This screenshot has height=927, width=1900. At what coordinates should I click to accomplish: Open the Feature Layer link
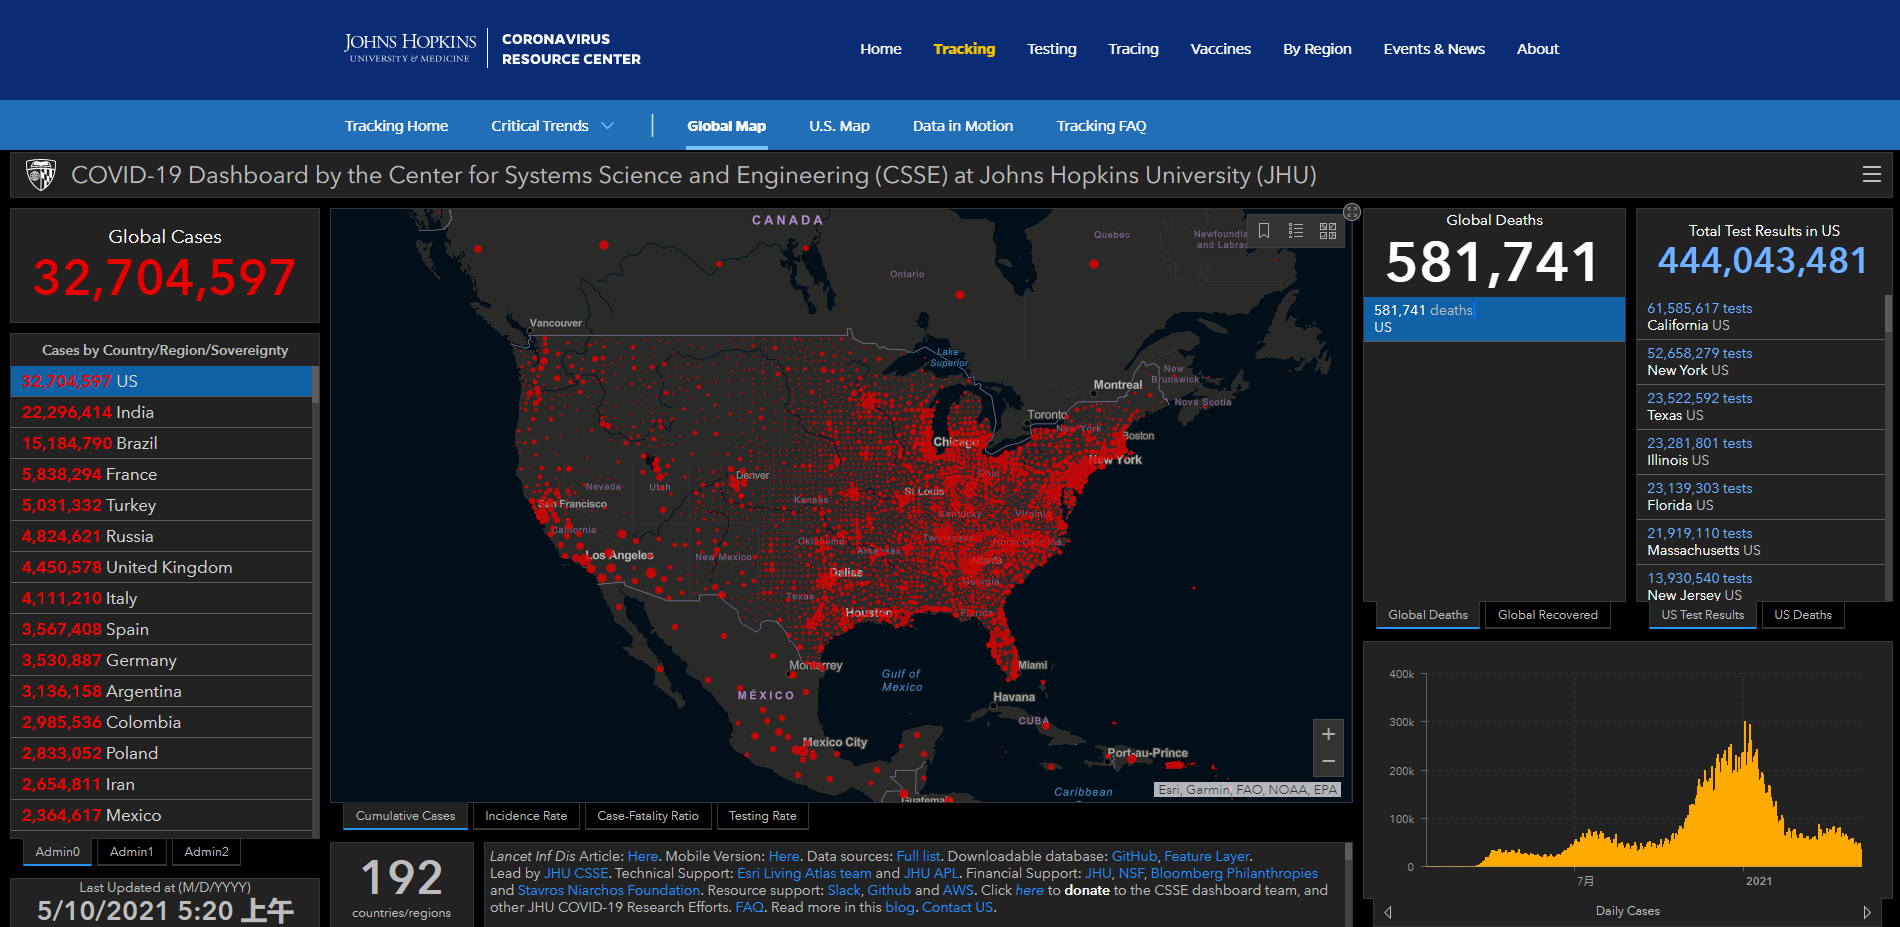[1207, 857]
